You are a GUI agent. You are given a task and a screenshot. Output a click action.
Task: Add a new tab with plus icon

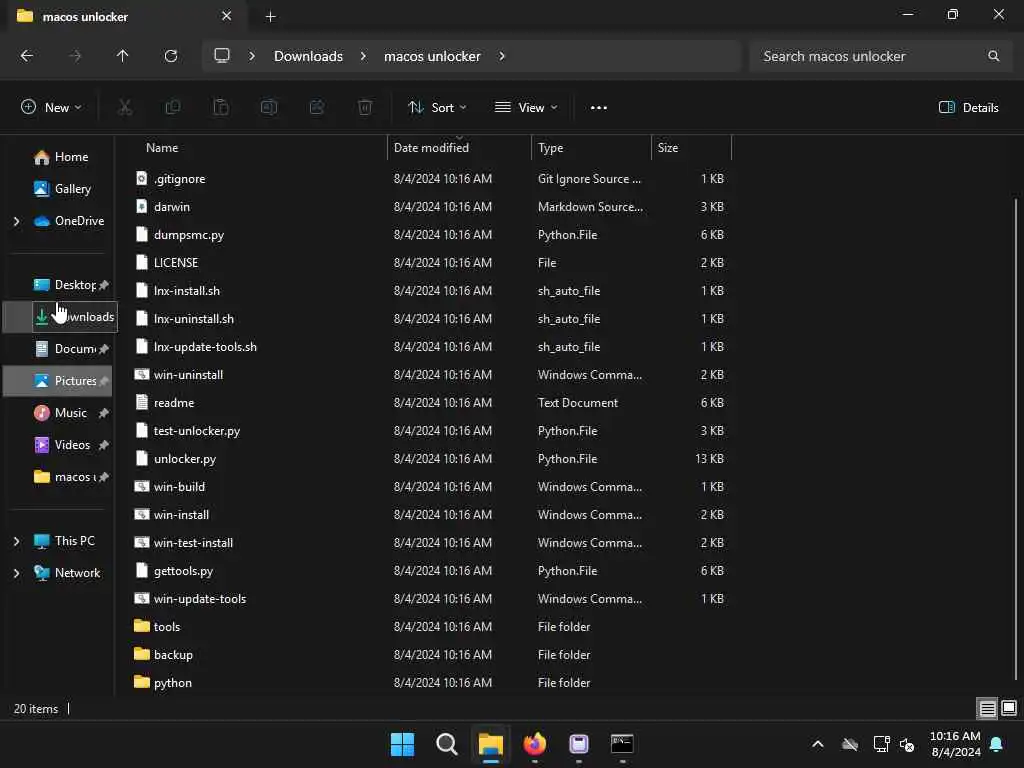(270, 16)
